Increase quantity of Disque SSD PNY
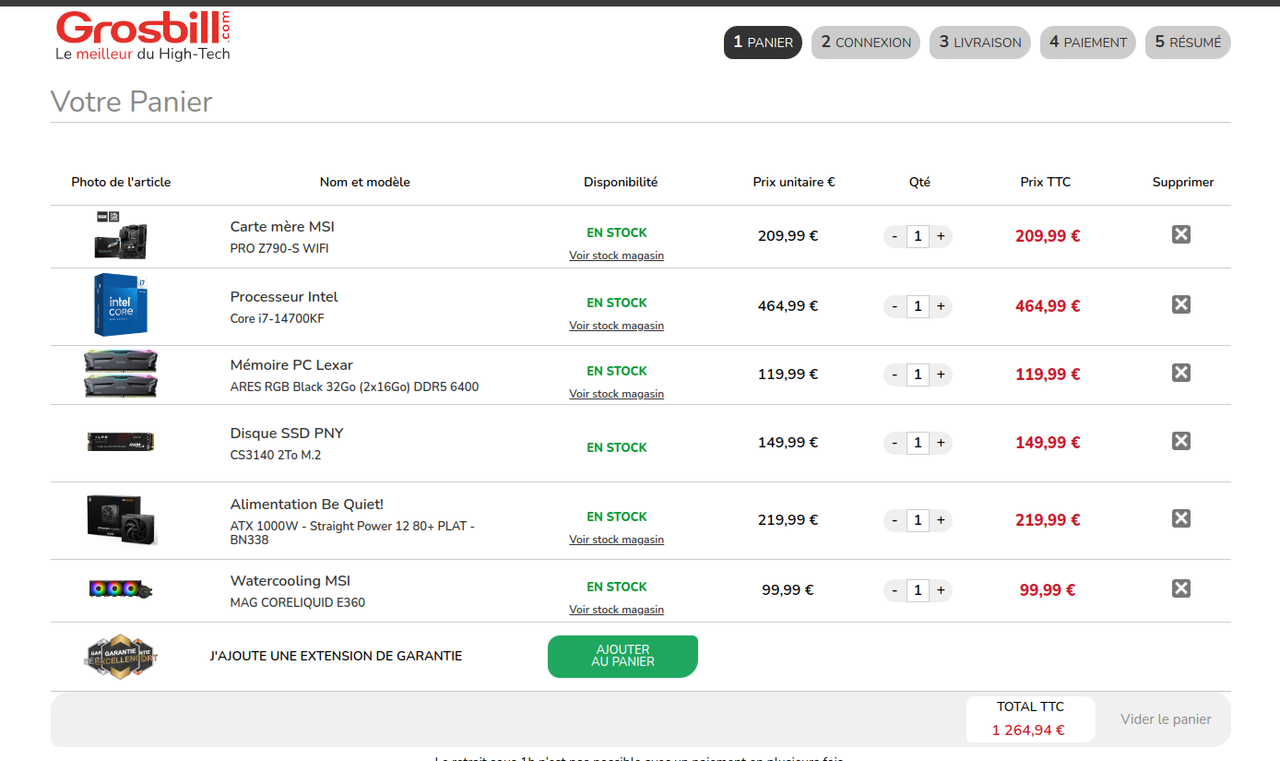The height and width of the screenshot is (761, 1280). click(941, 442)
